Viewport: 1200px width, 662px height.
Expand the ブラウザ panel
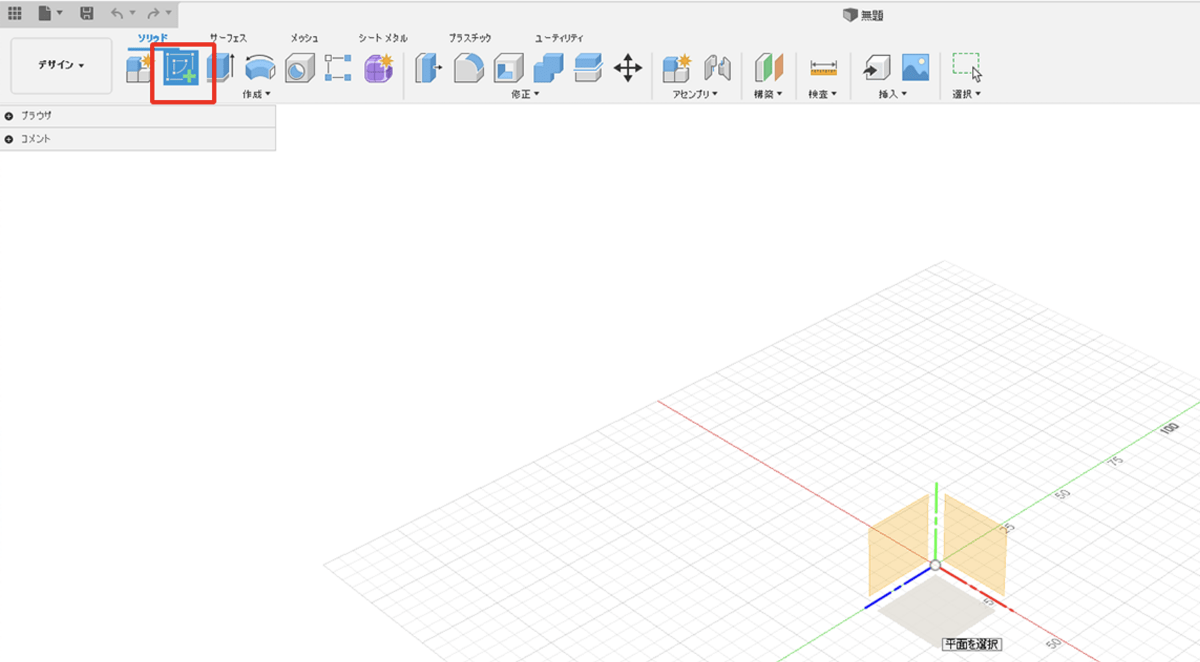pyautogui.click(x=9, y=116)
